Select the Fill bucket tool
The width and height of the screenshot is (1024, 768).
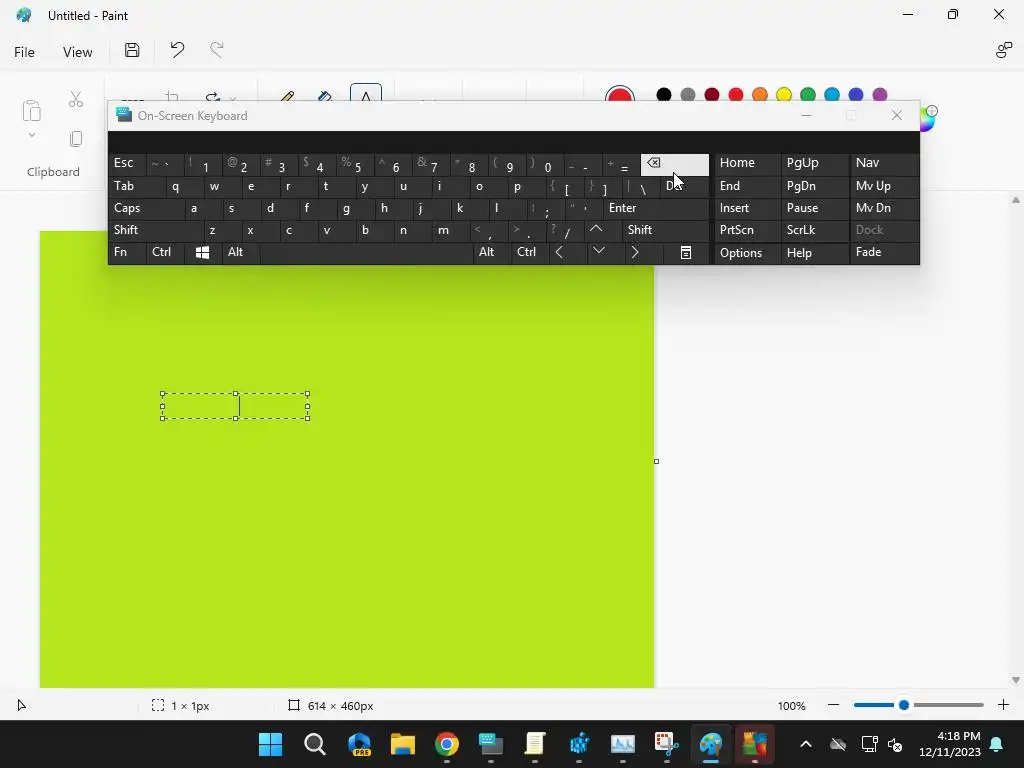325,97
